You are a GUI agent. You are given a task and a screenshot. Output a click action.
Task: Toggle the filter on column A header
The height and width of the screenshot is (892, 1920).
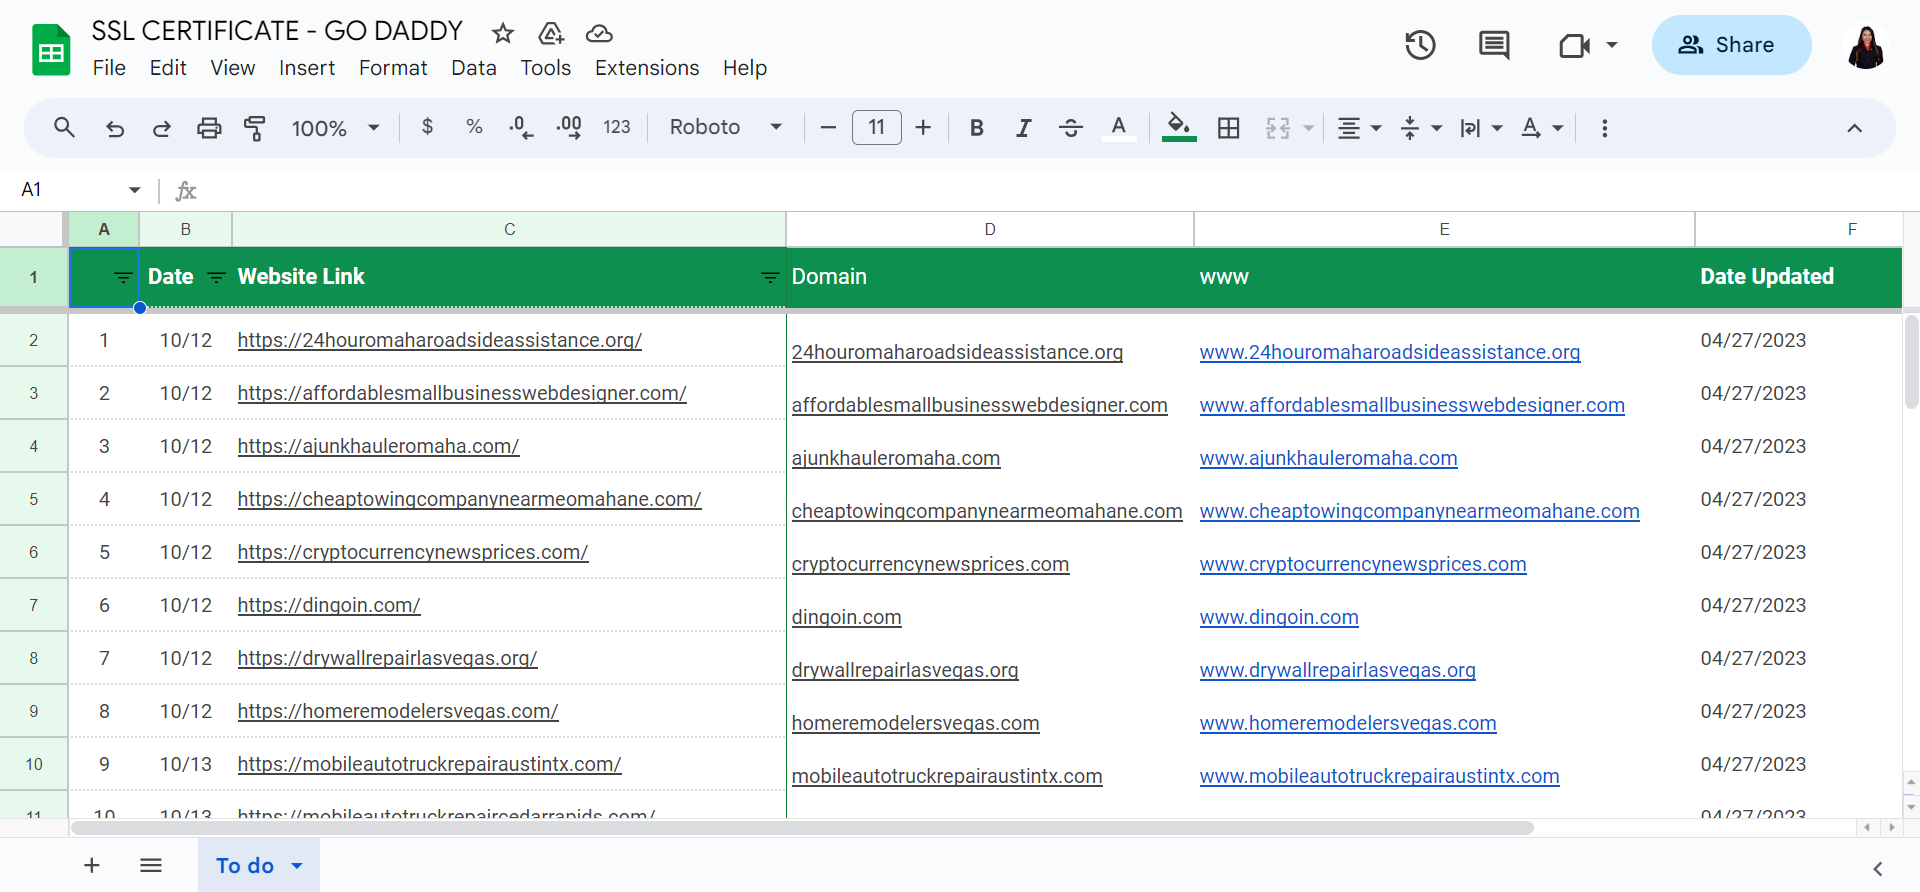[123, 277]
